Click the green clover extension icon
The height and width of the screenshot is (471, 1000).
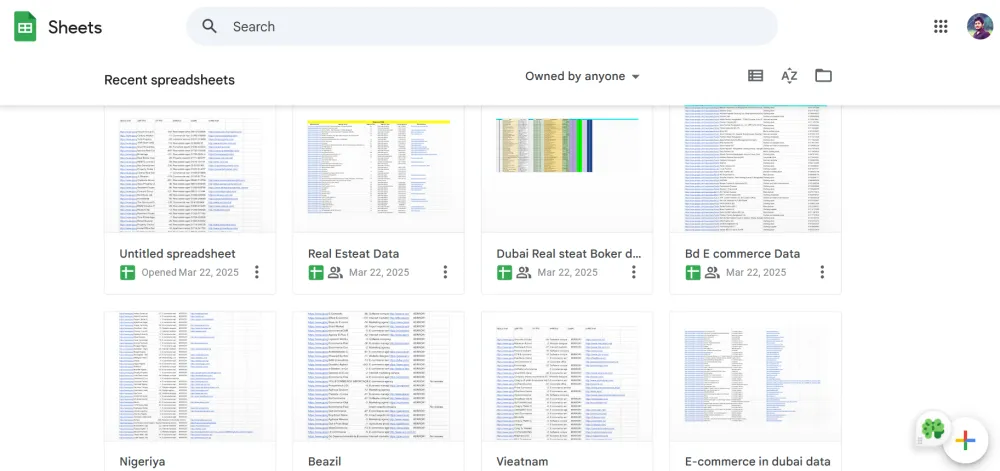(932, 430)
